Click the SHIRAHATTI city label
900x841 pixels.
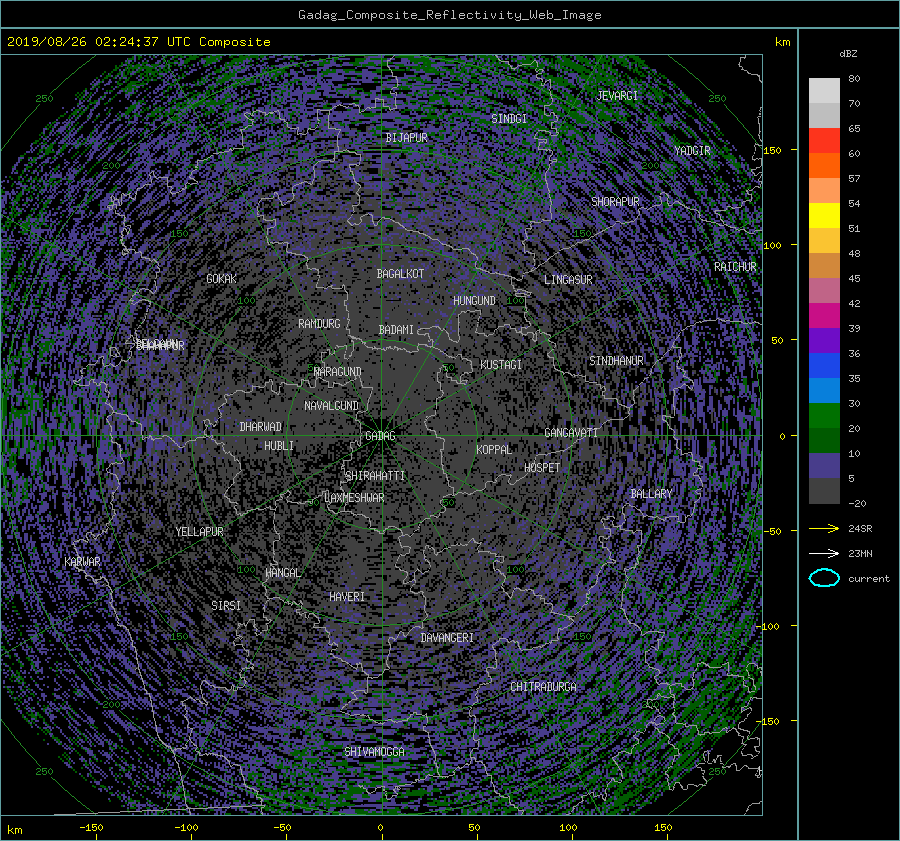point(375,475)
